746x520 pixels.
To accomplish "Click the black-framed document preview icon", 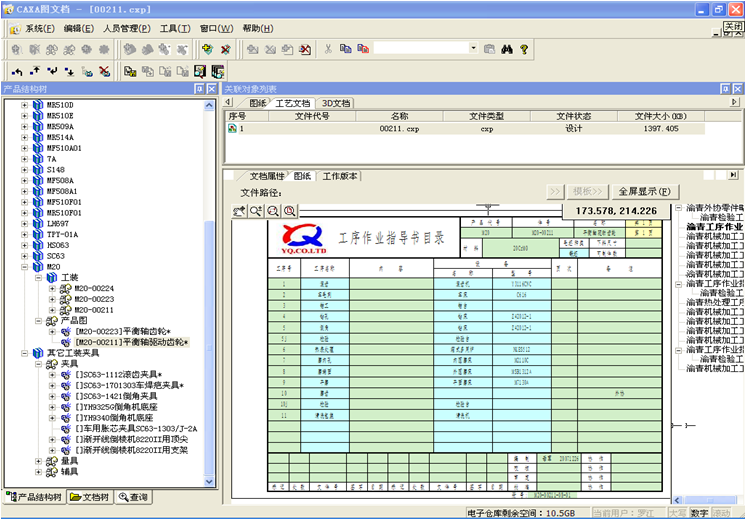I will (x=200, y=72).
